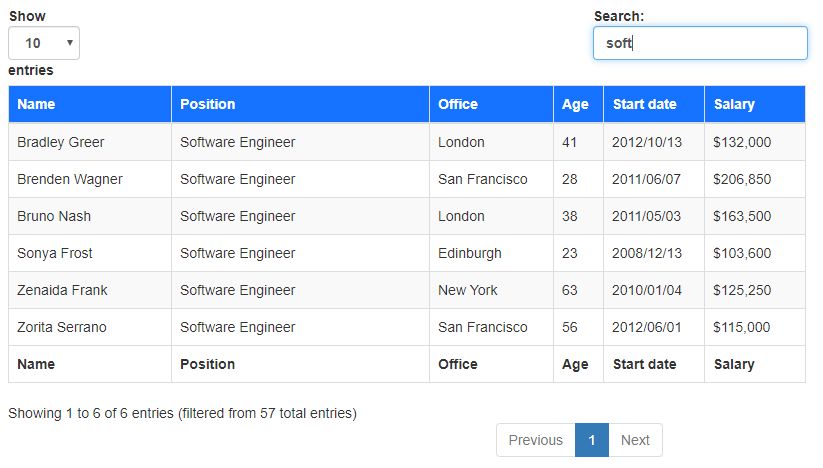Screen dimensions: 823x468
Task: Select the Zenaida Frank entry
Action: click(x=62, y=290)
